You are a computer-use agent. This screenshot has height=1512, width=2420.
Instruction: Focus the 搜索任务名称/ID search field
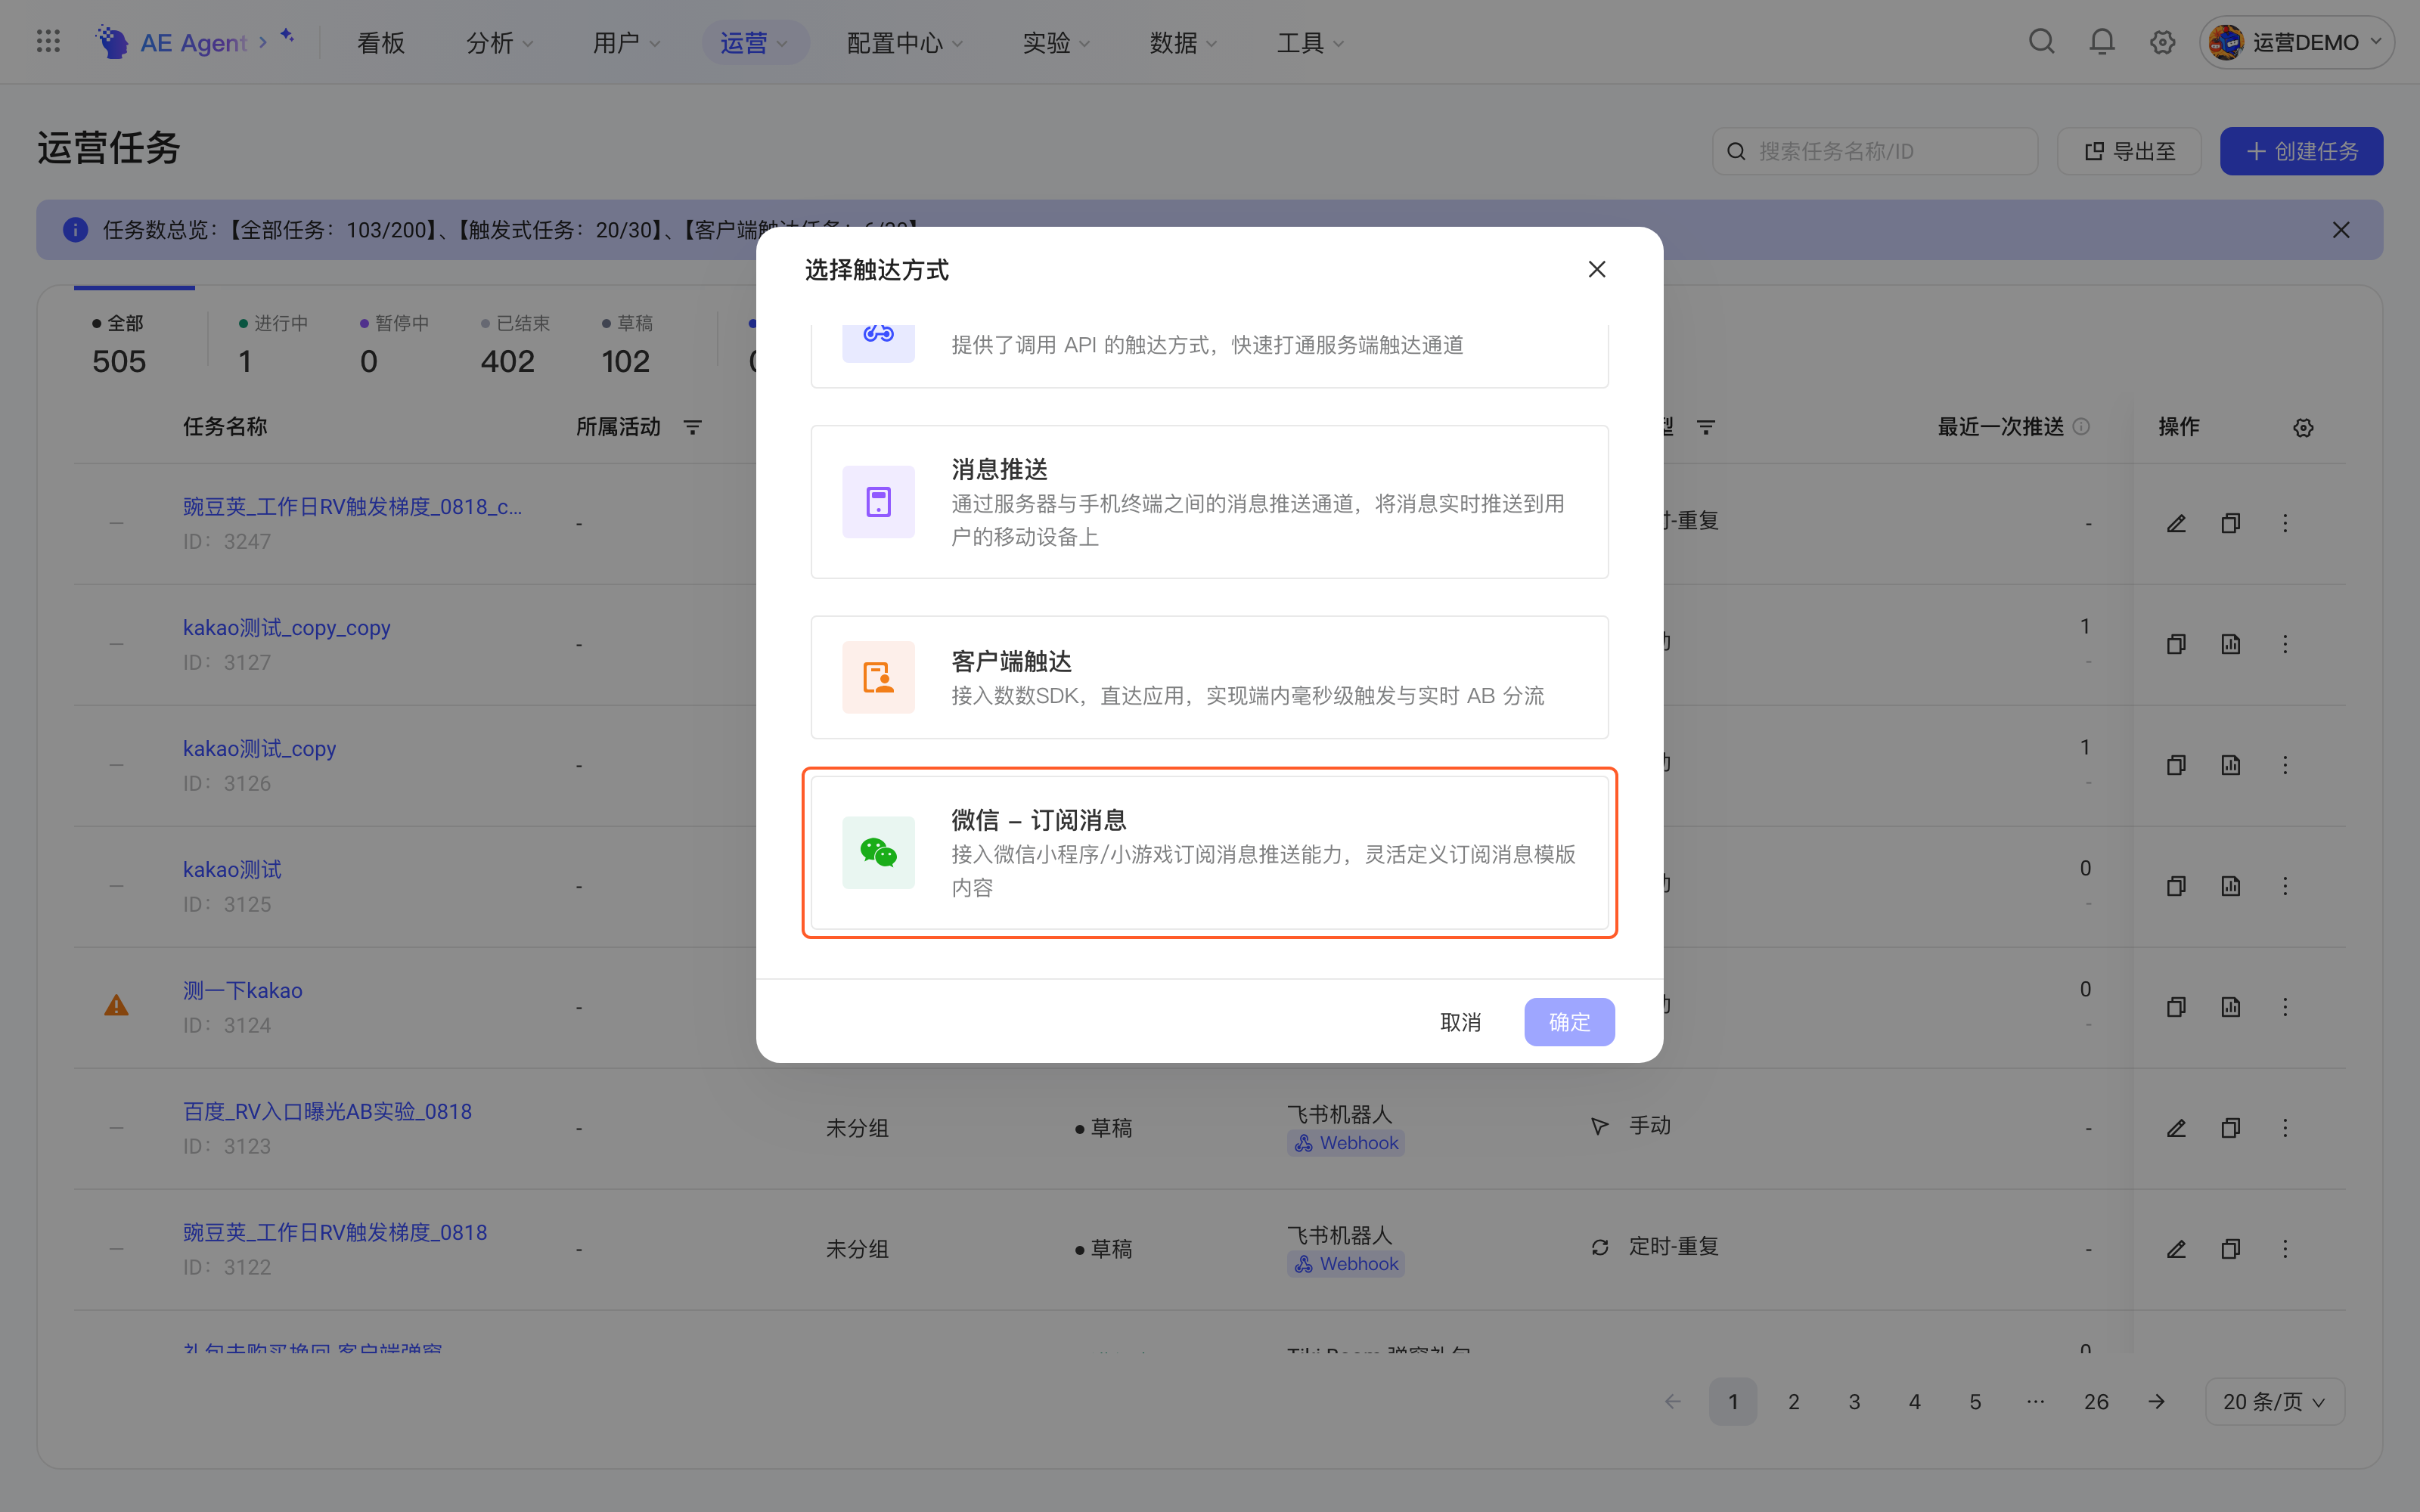pyautogui.click(x=1874, y=151)
